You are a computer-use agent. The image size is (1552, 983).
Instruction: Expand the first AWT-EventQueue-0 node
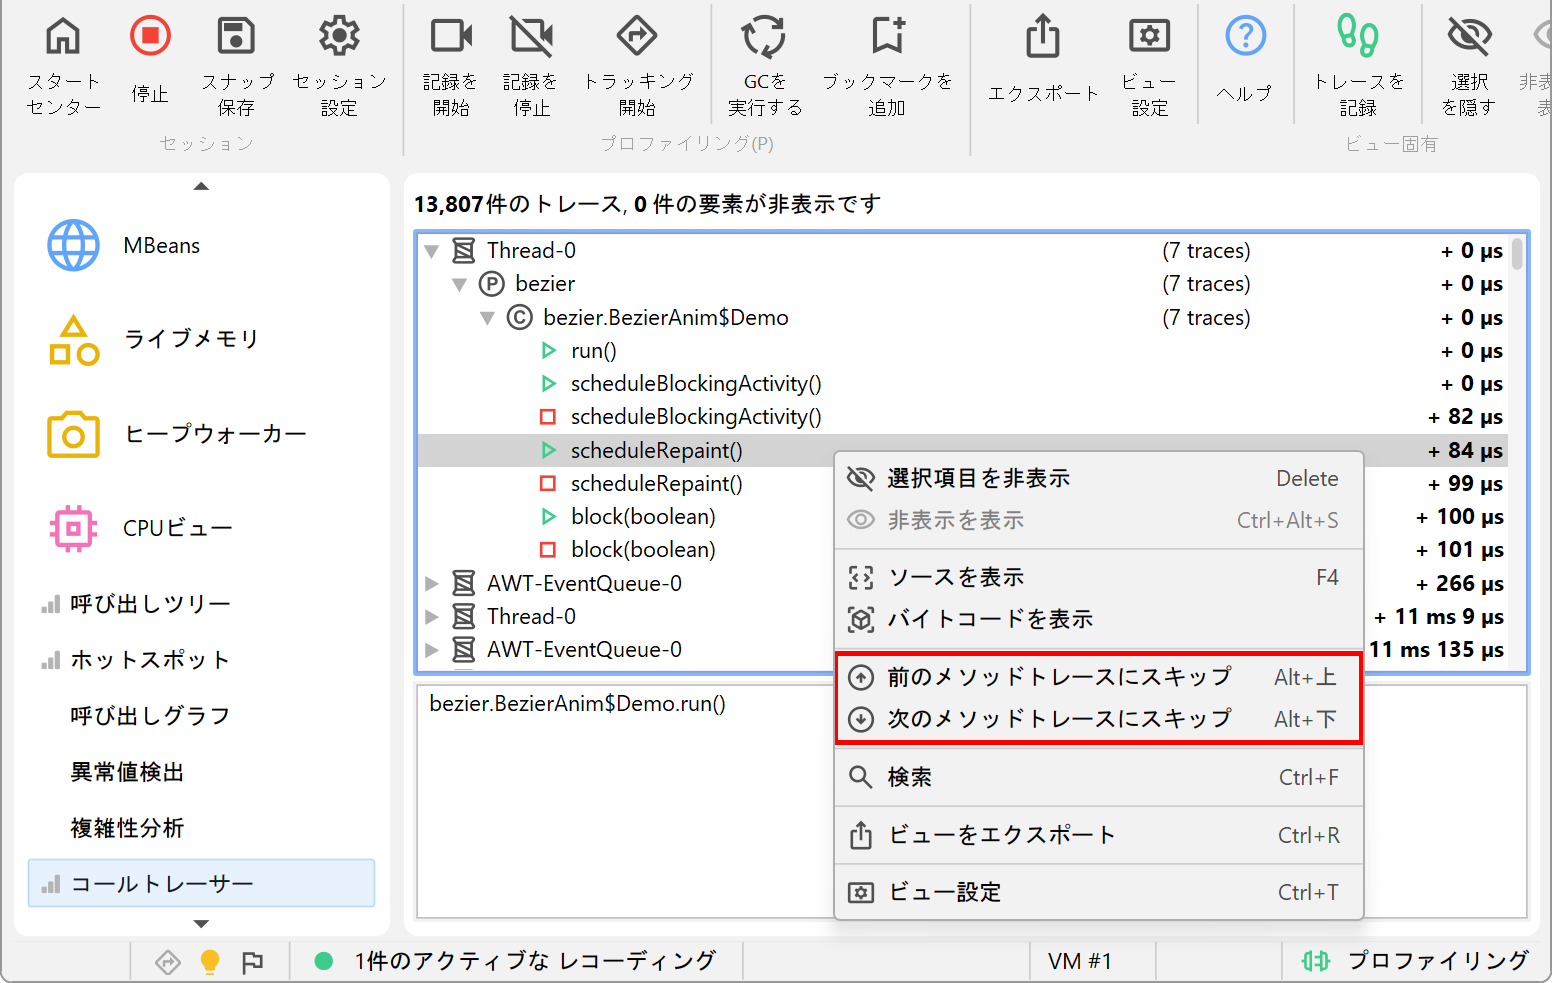tap(432, 584)
